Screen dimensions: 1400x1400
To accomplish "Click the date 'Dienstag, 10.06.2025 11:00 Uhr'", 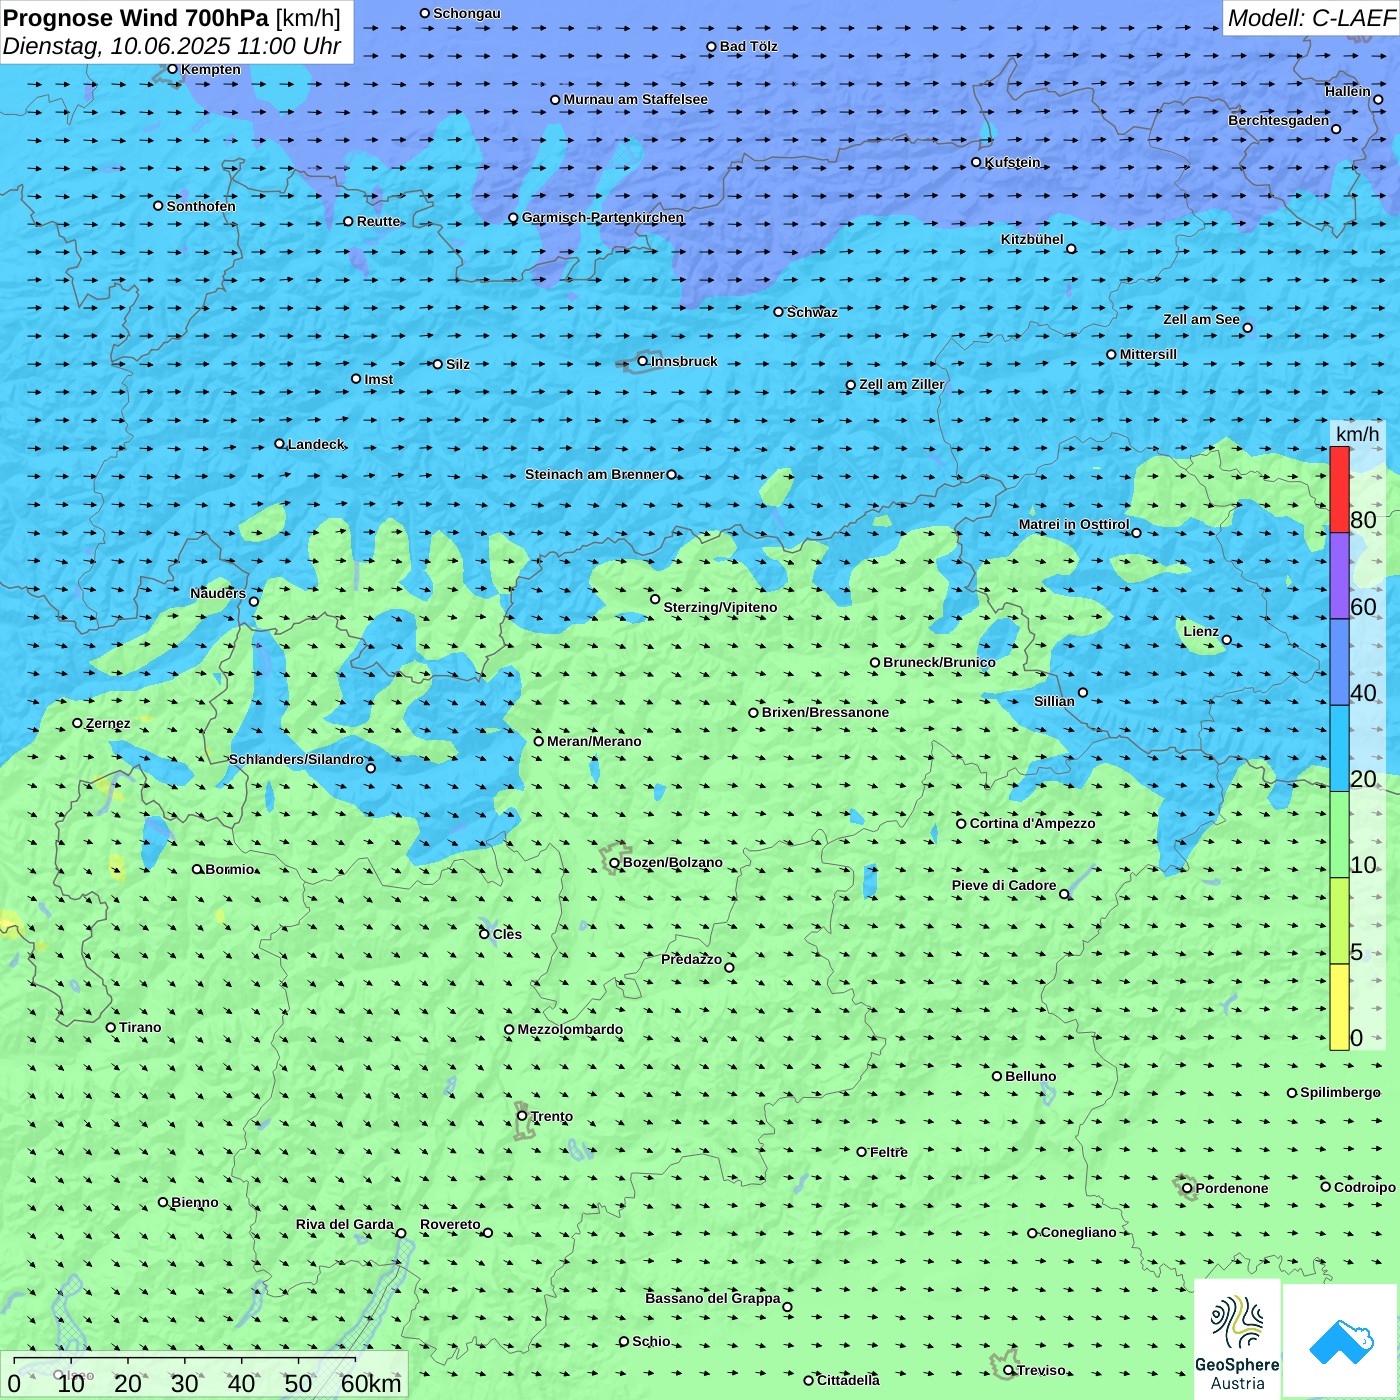I will [x=172, y=46].
